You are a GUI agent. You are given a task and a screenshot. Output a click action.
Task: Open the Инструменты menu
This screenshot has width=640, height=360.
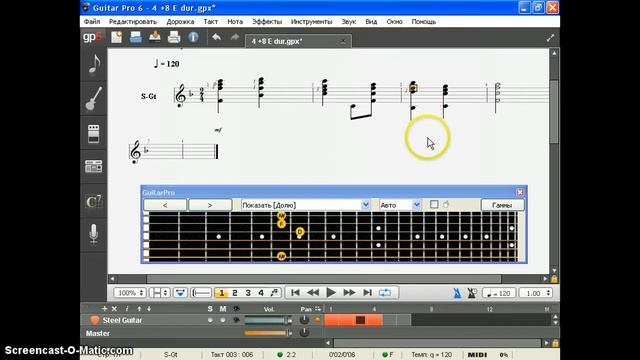tap(311, 22)
